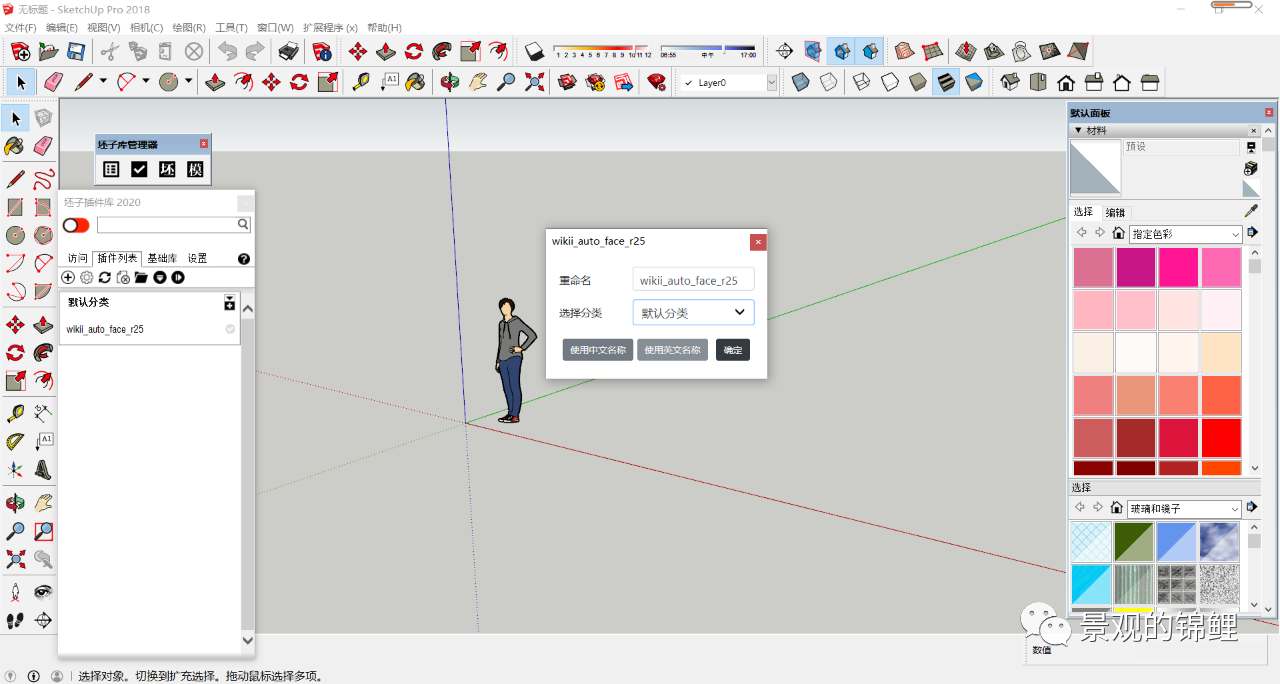Click the 模 icon in 坯子库管理器
This screenshot has width=1280, height=684.
pos(195,170)
